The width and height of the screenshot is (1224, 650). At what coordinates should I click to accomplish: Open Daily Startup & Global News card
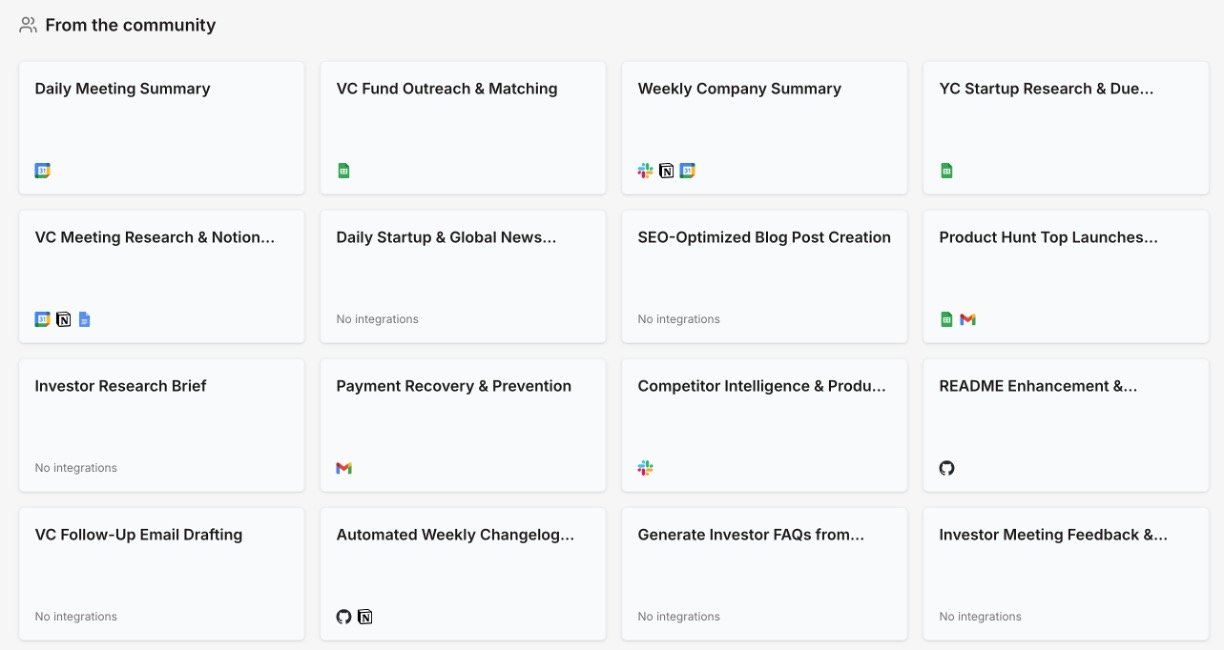pyautogui.click(x=462, y=276)
